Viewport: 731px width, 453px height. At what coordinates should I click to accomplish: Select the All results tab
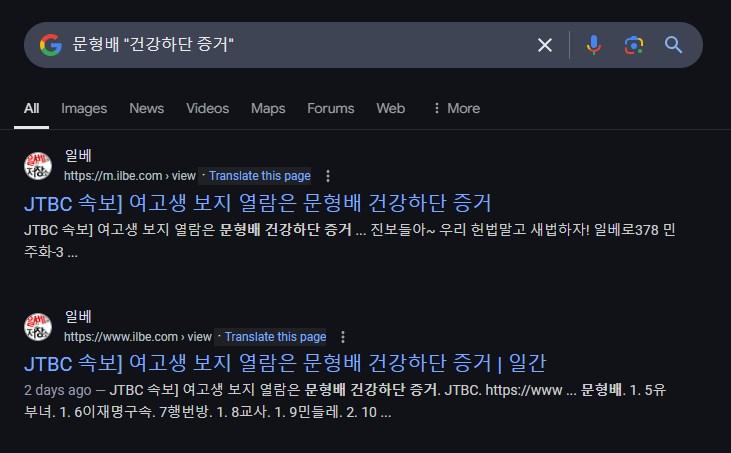point(31,109)
